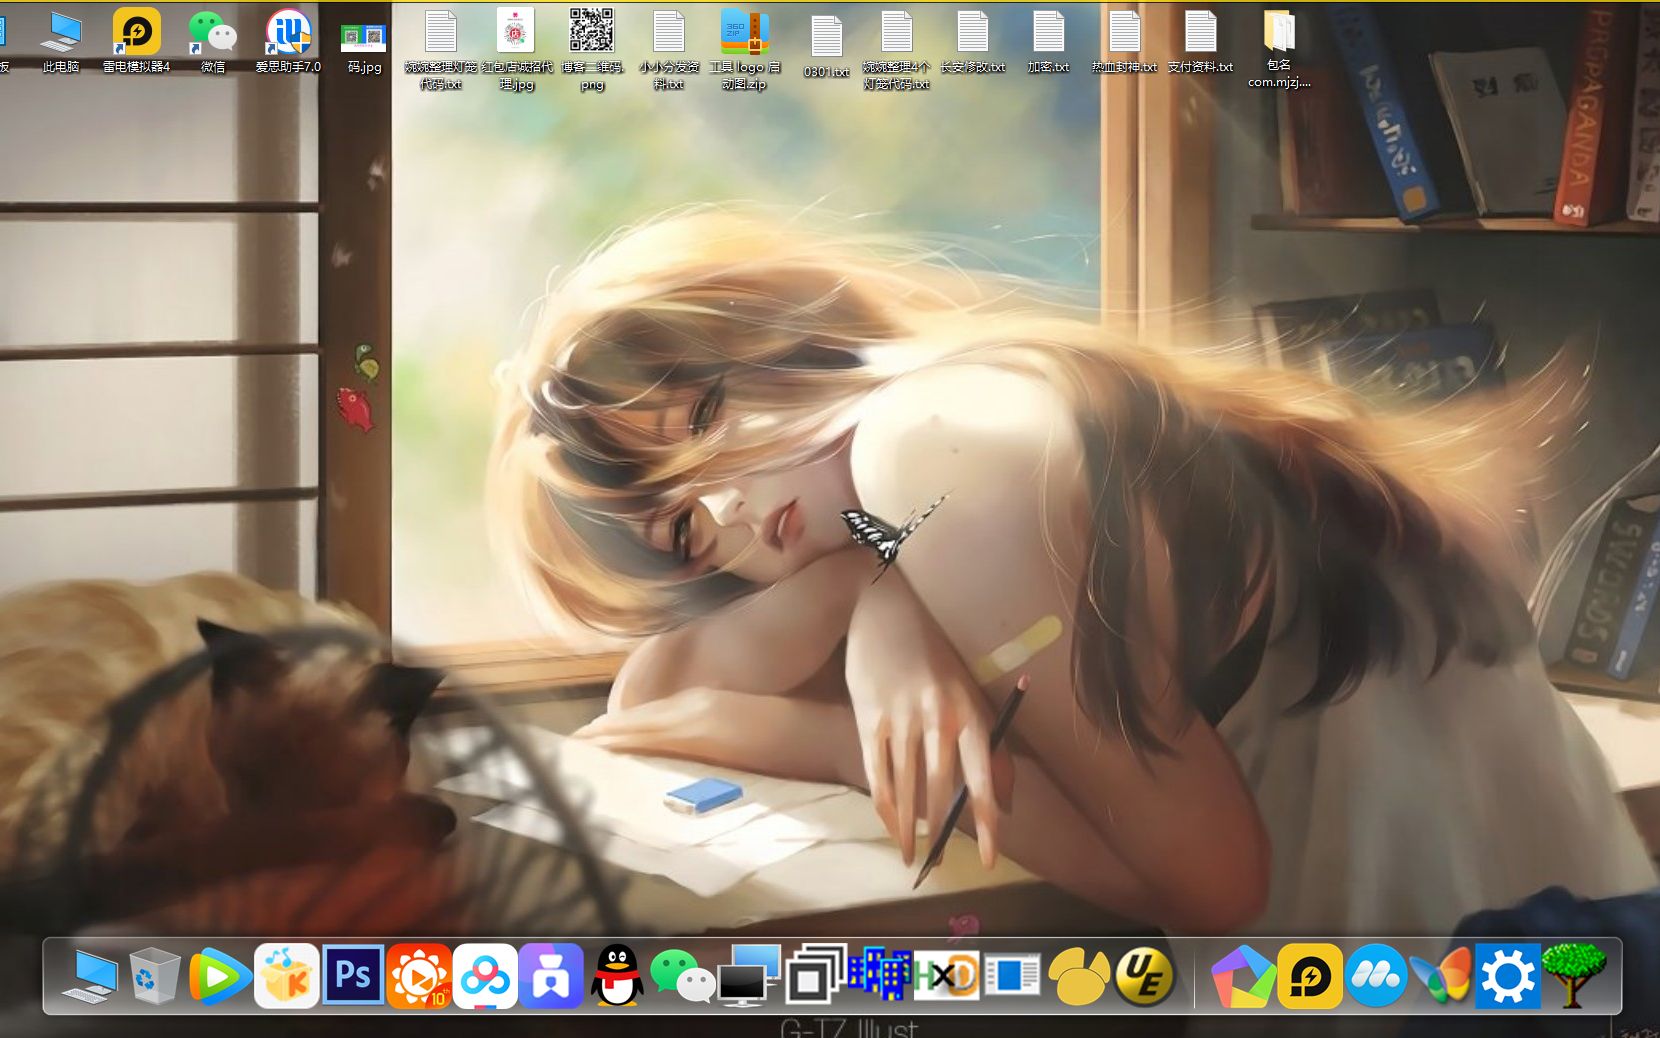This screenshot has height=1038, width=1660.
Task: Open WeChat from the dock
Action: (683, 976)
